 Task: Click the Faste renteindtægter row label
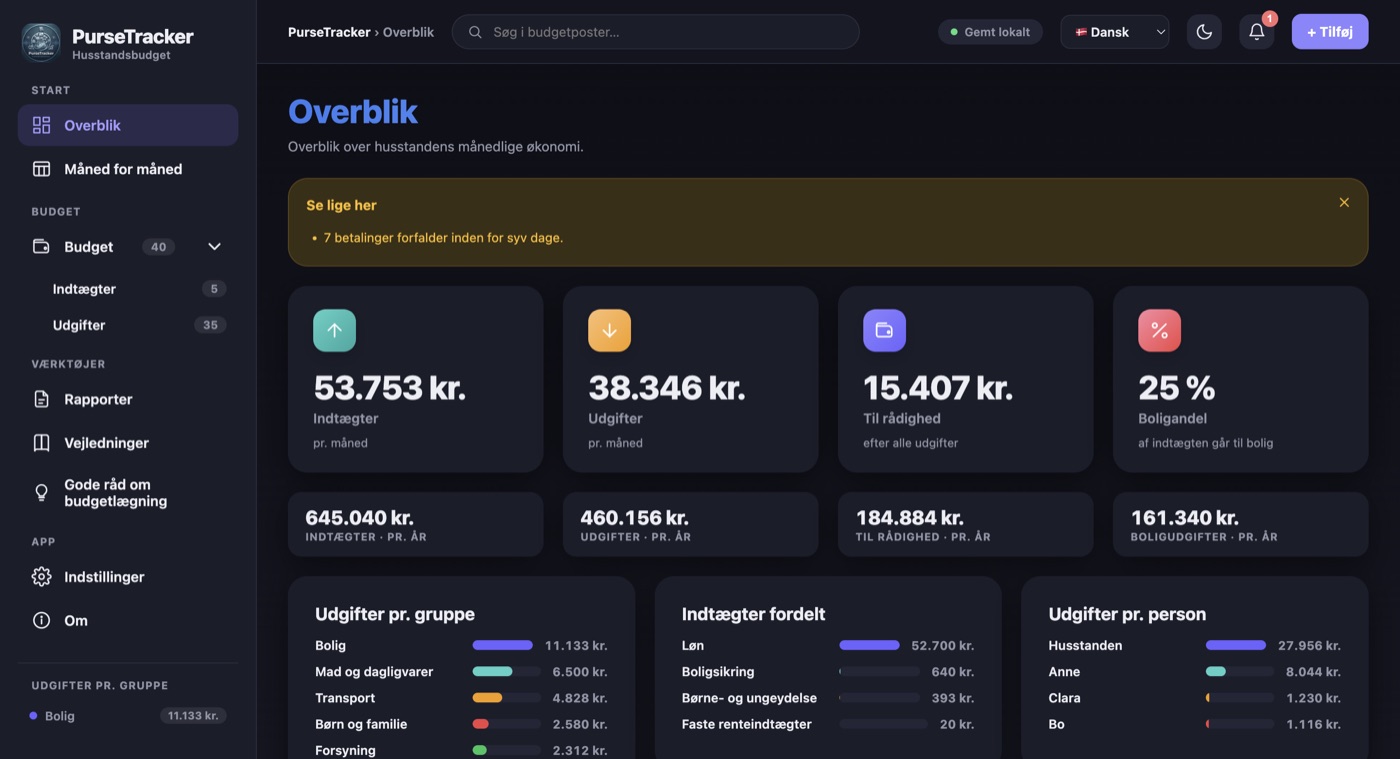747,724
